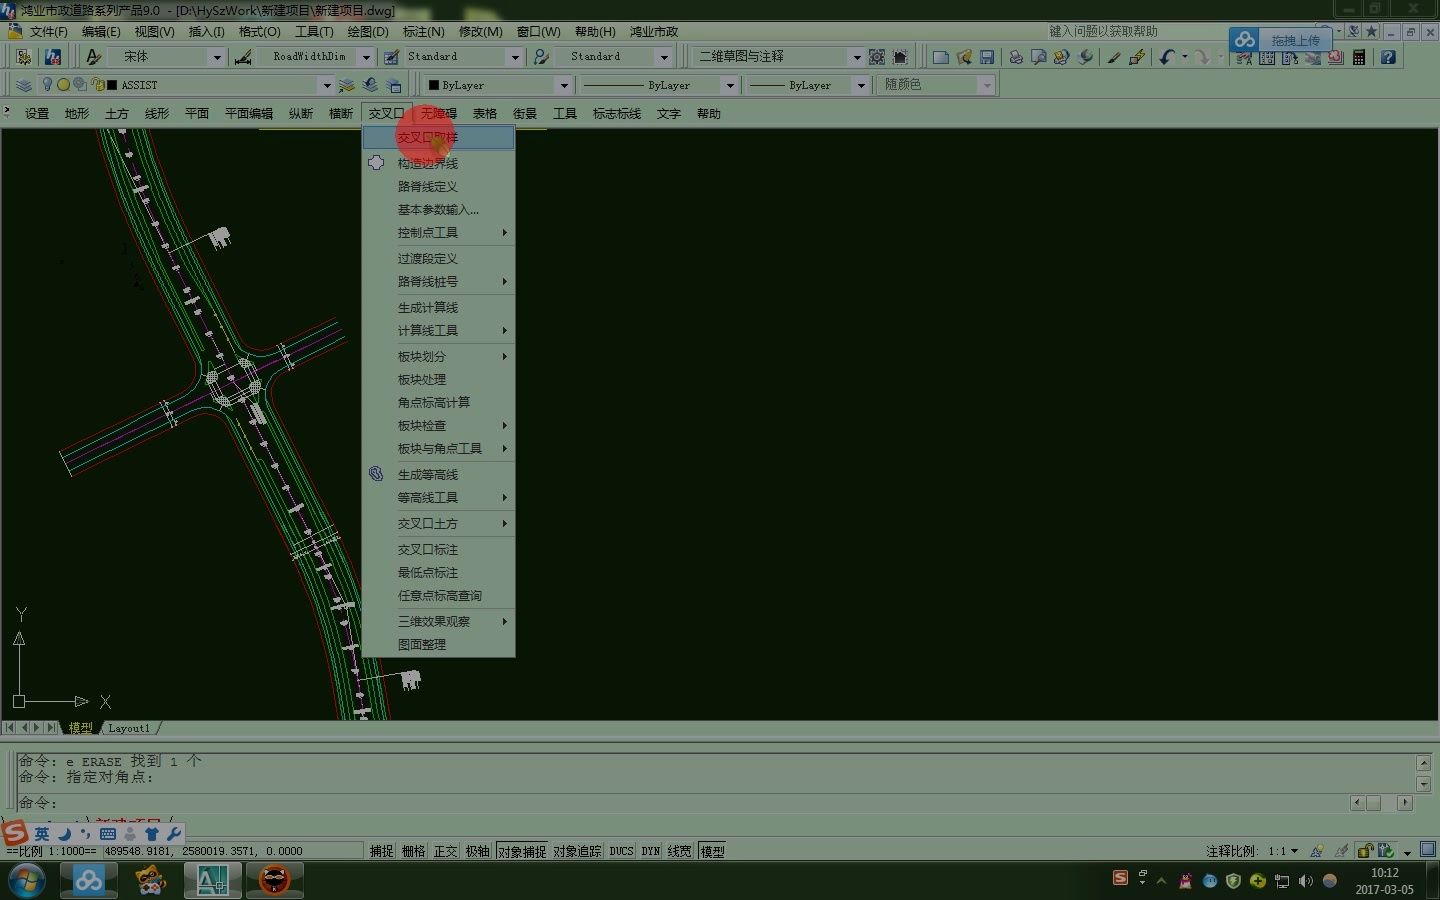Click the Plot printer icon

pyautogui.click(x=1014, y=57)
